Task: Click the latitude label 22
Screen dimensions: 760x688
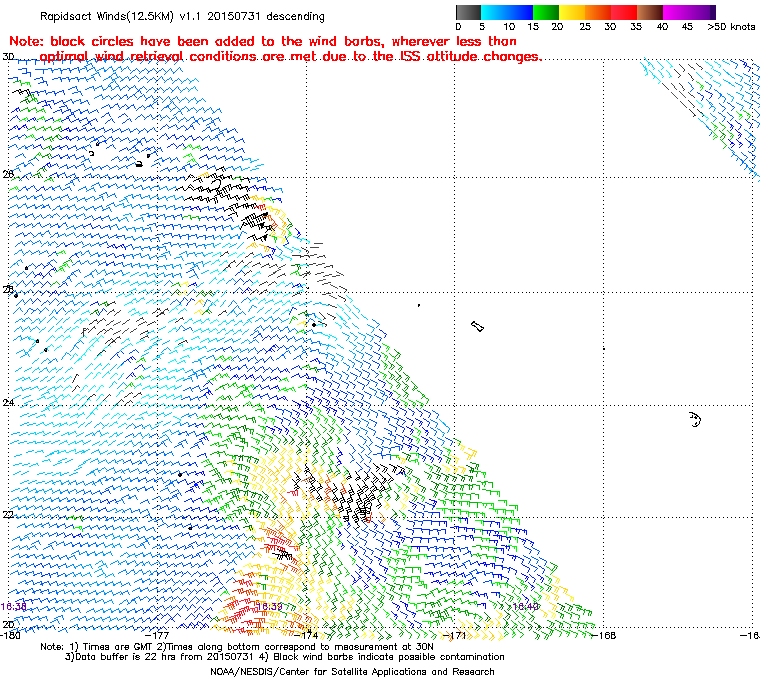Action: (x=8, y=514)
